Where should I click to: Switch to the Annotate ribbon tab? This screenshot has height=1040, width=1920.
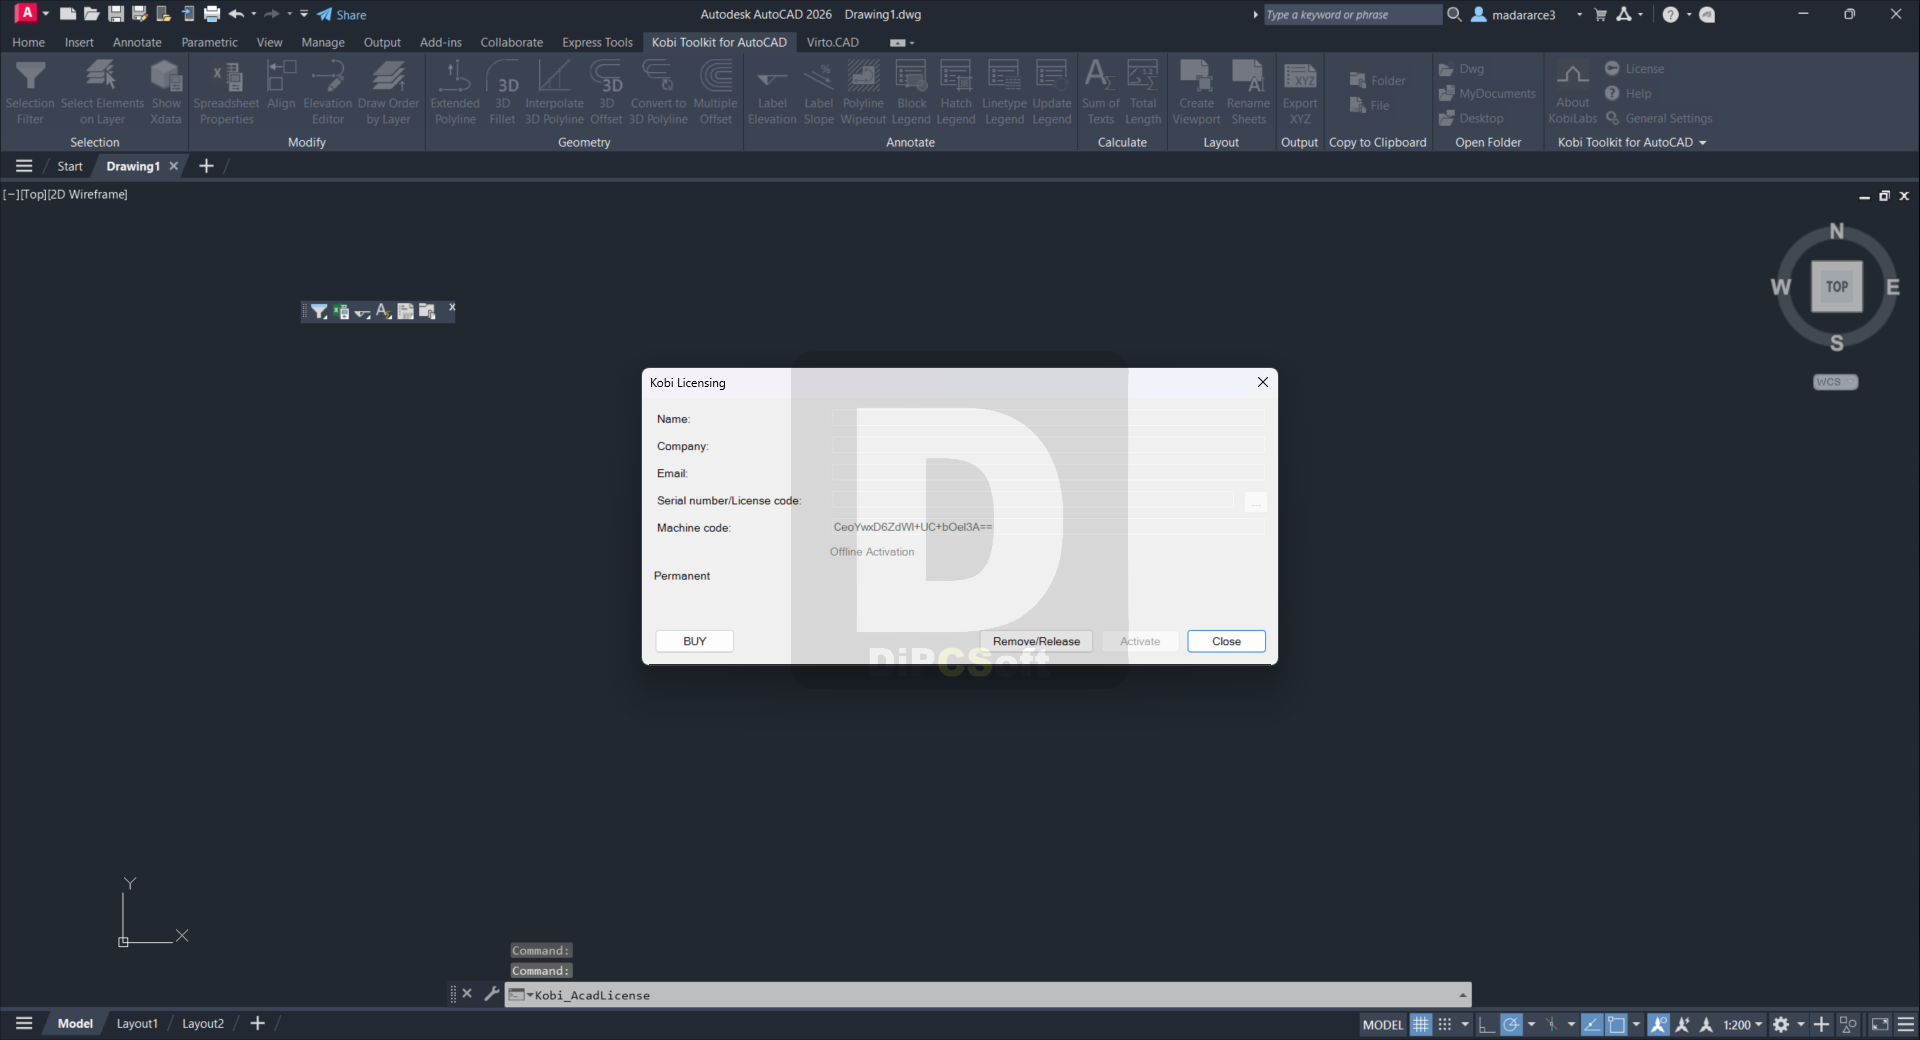137,42
